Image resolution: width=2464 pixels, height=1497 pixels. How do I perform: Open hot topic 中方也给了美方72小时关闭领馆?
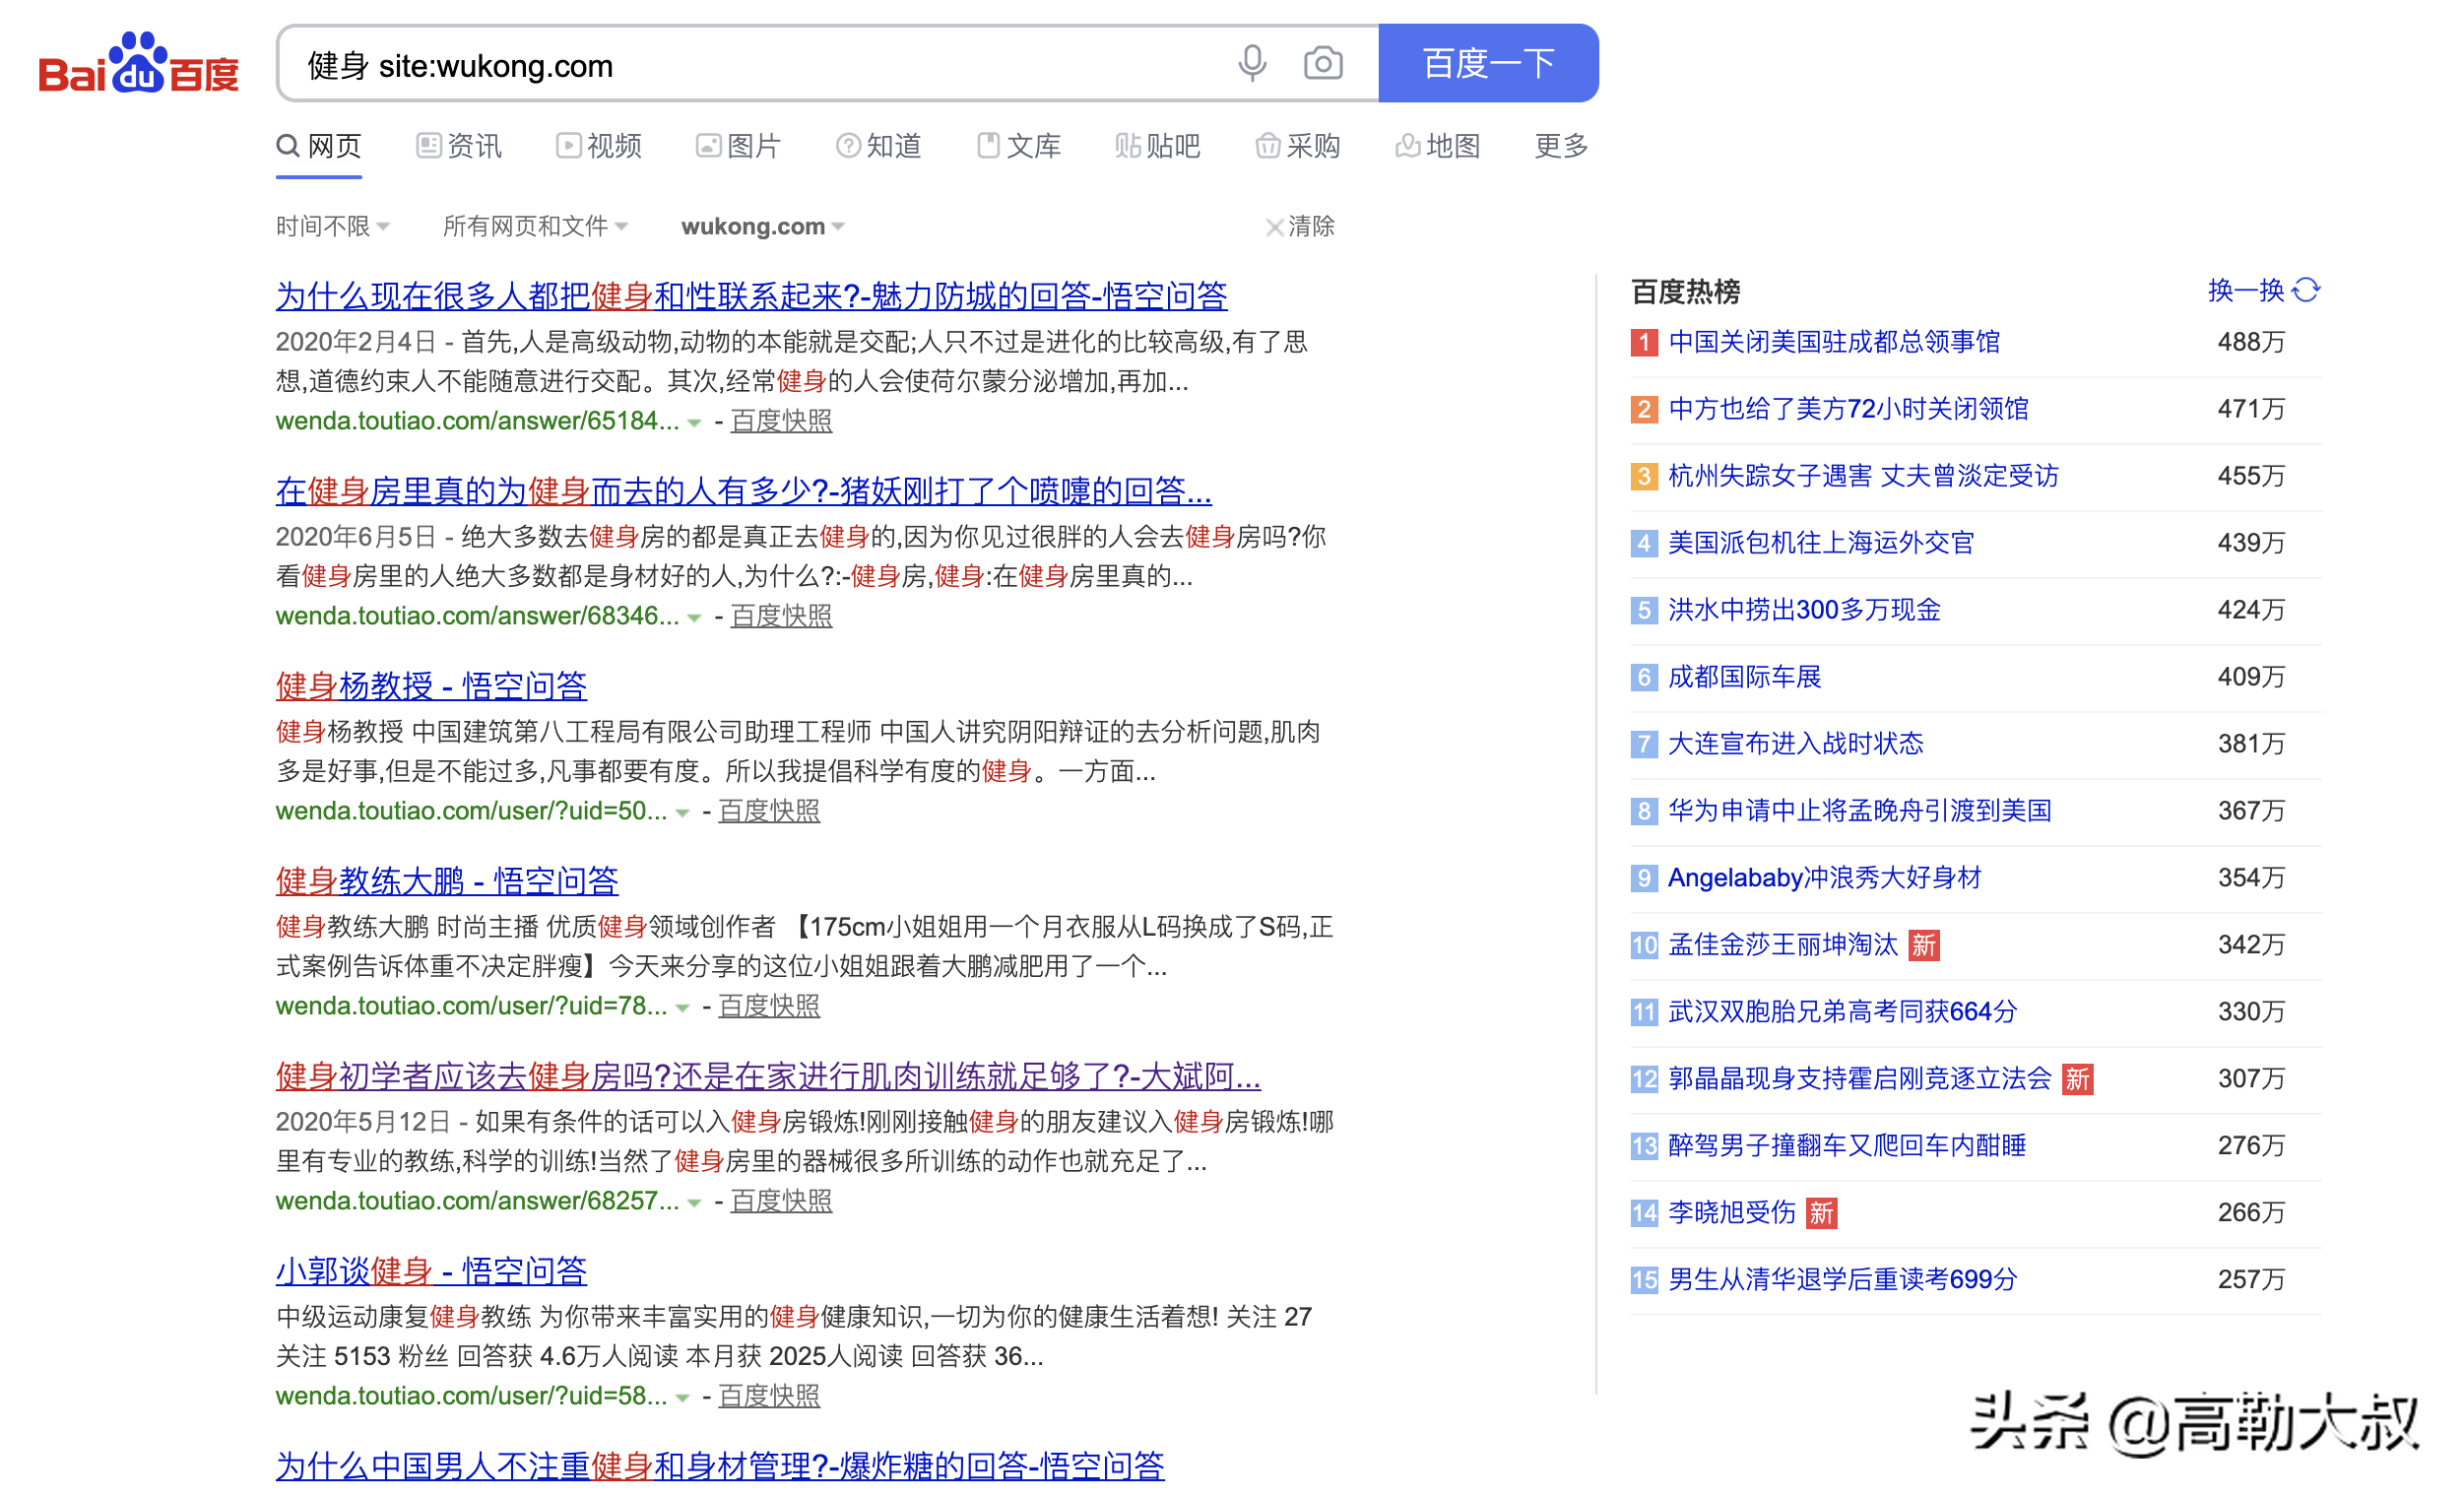tap(1848, 409)
